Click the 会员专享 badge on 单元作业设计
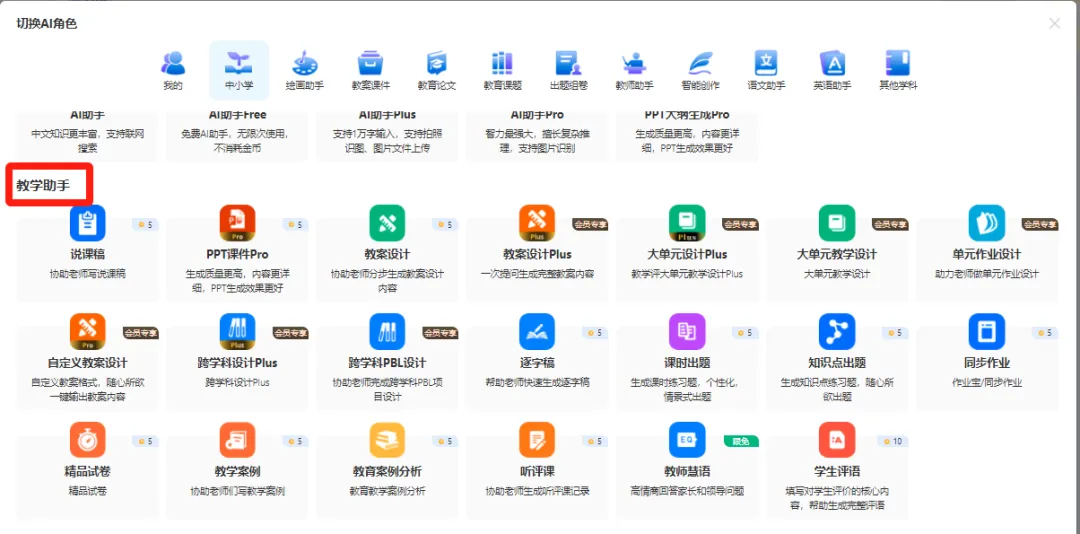The width and height of the screenshot is (1080, 534). [x=1040, y=224]
